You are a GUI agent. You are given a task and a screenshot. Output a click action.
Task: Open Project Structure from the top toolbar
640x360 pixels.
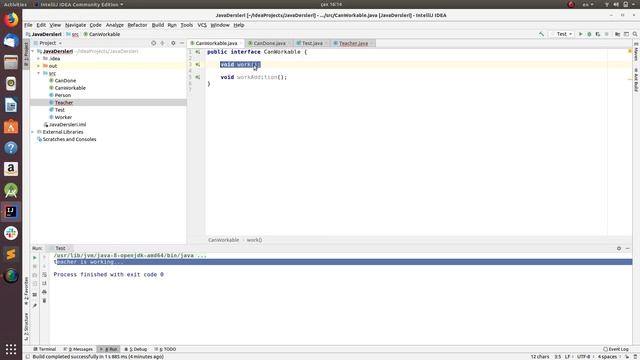618,34
